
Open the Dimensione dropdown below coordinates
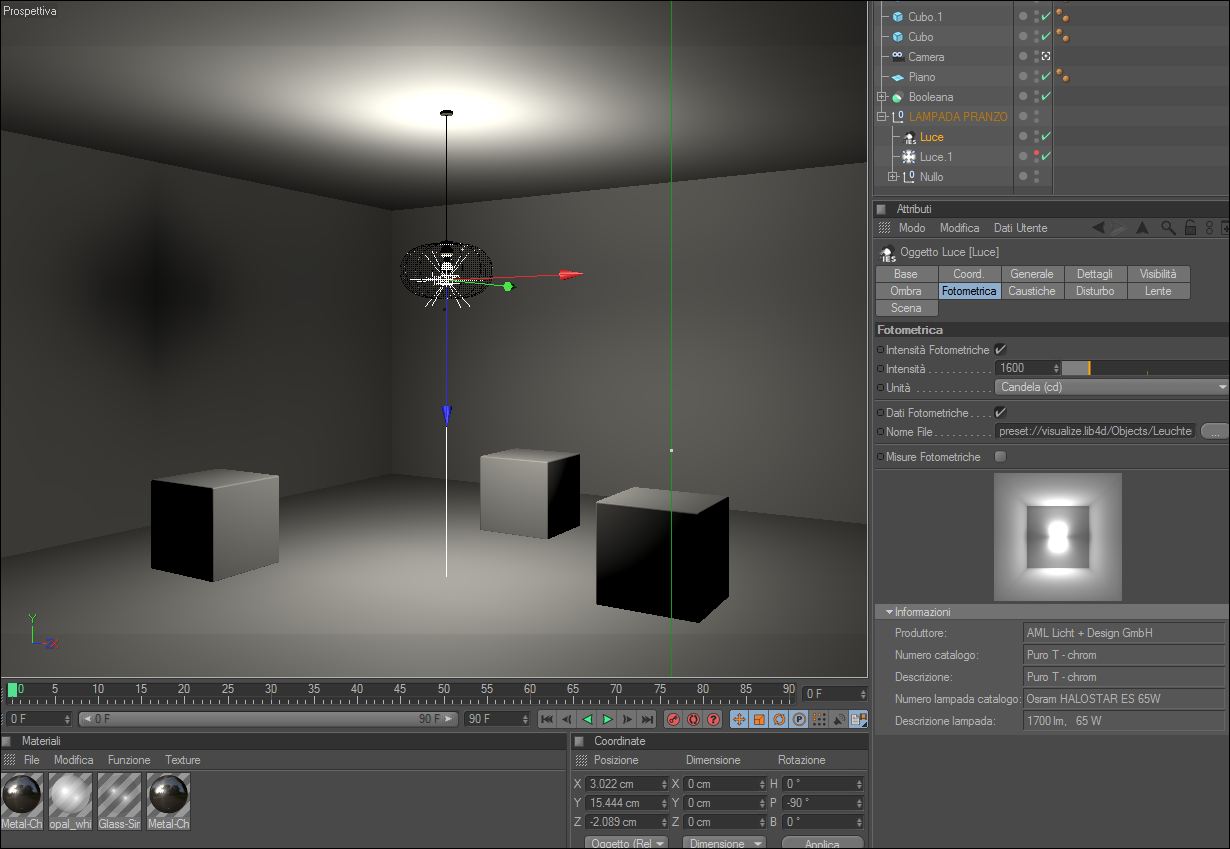click(724, 843)
